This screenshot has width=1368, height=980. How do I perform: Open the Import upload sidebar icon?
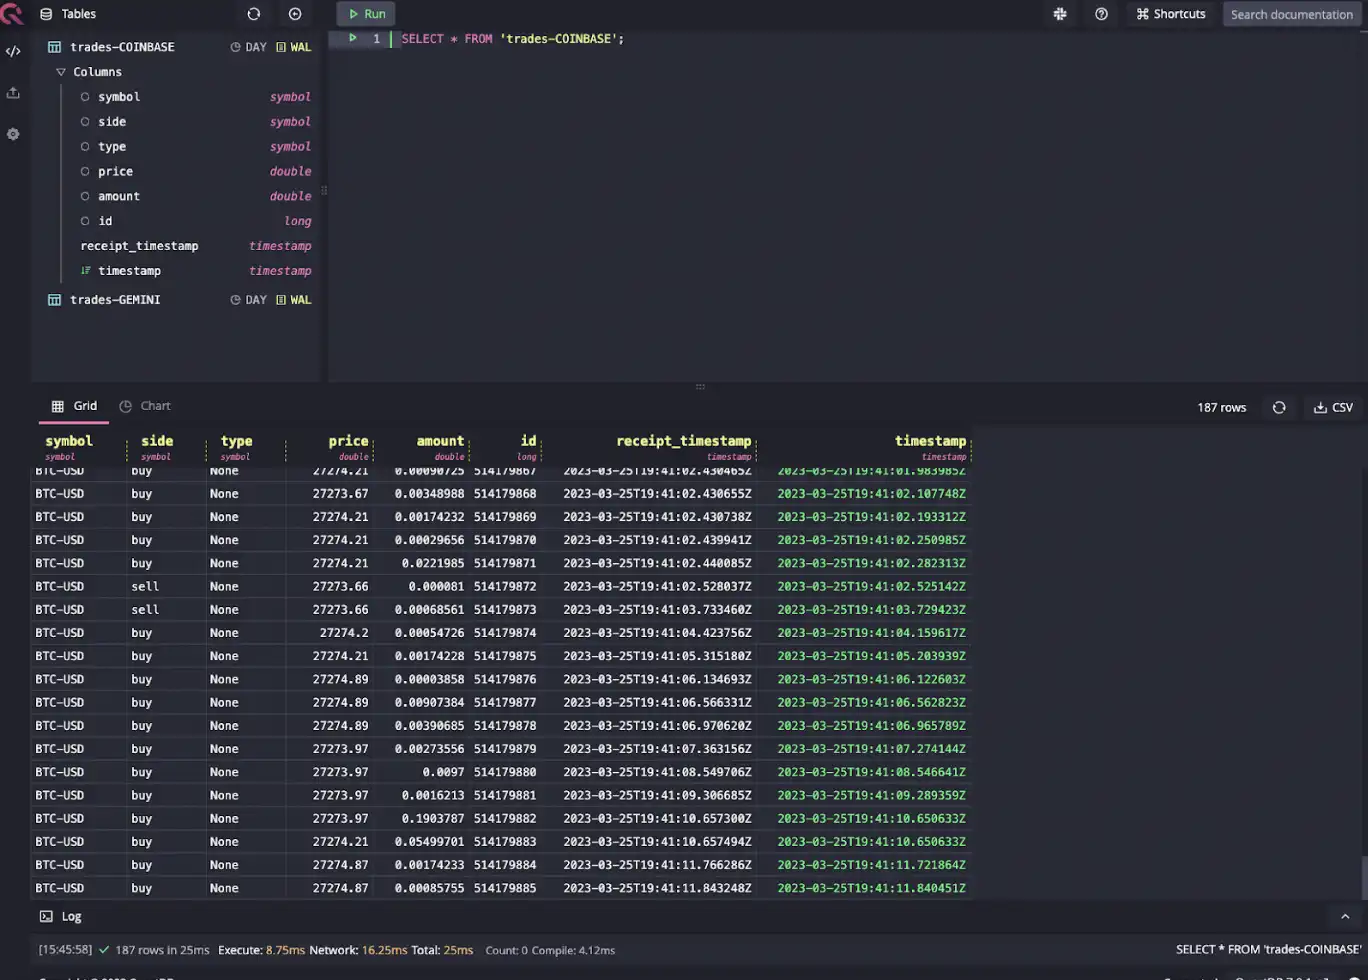coord(13,92)
